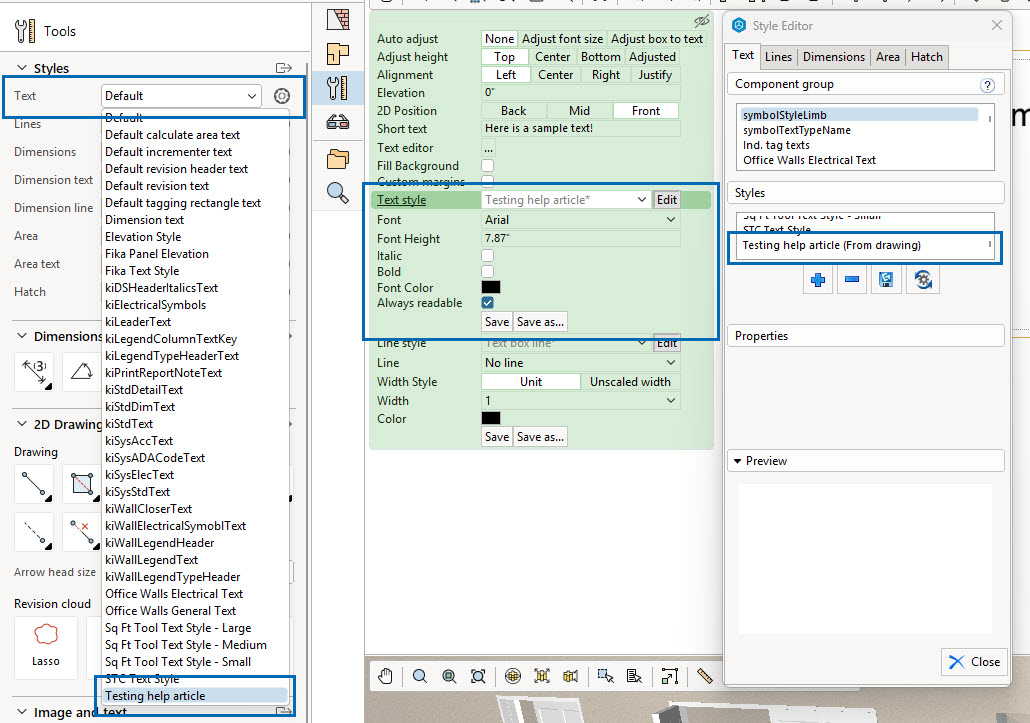Click the Font Color black swatch
The image size is (1030, 723).
click(491, 287)
